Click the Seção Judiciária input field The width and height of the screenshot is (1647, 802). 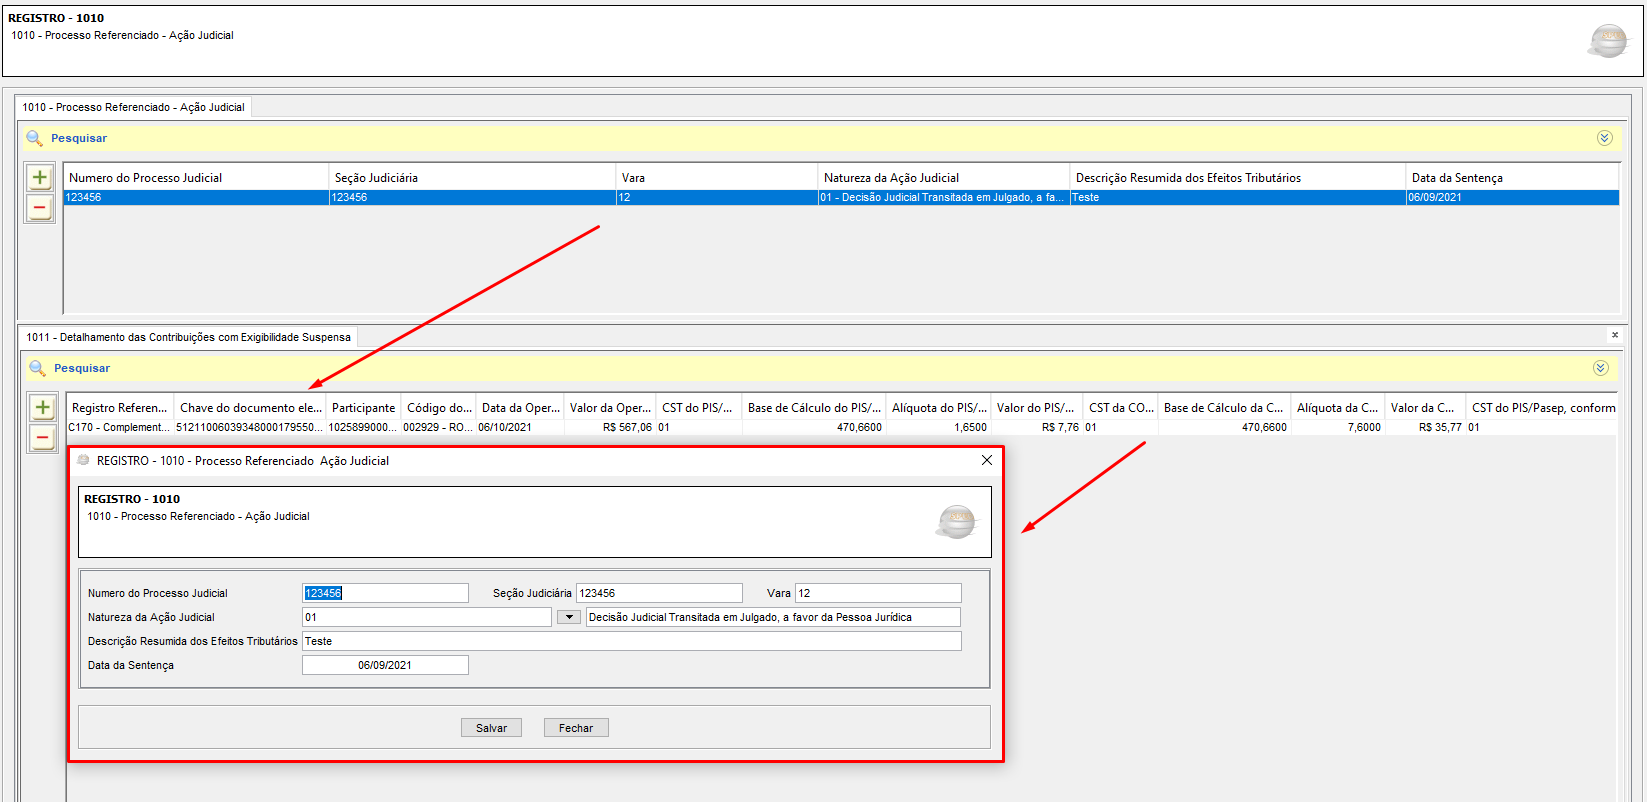click(x=659, y=593)
